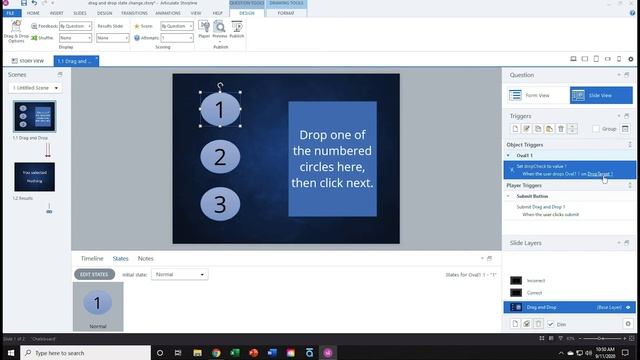
Task: Switch to the Notes tab
Action: (x=145, y=258)
